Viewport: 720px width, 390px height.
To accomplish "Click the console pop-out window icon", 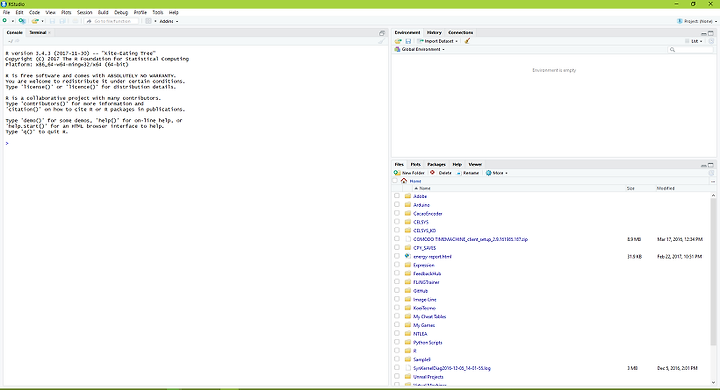I will 382,33.
